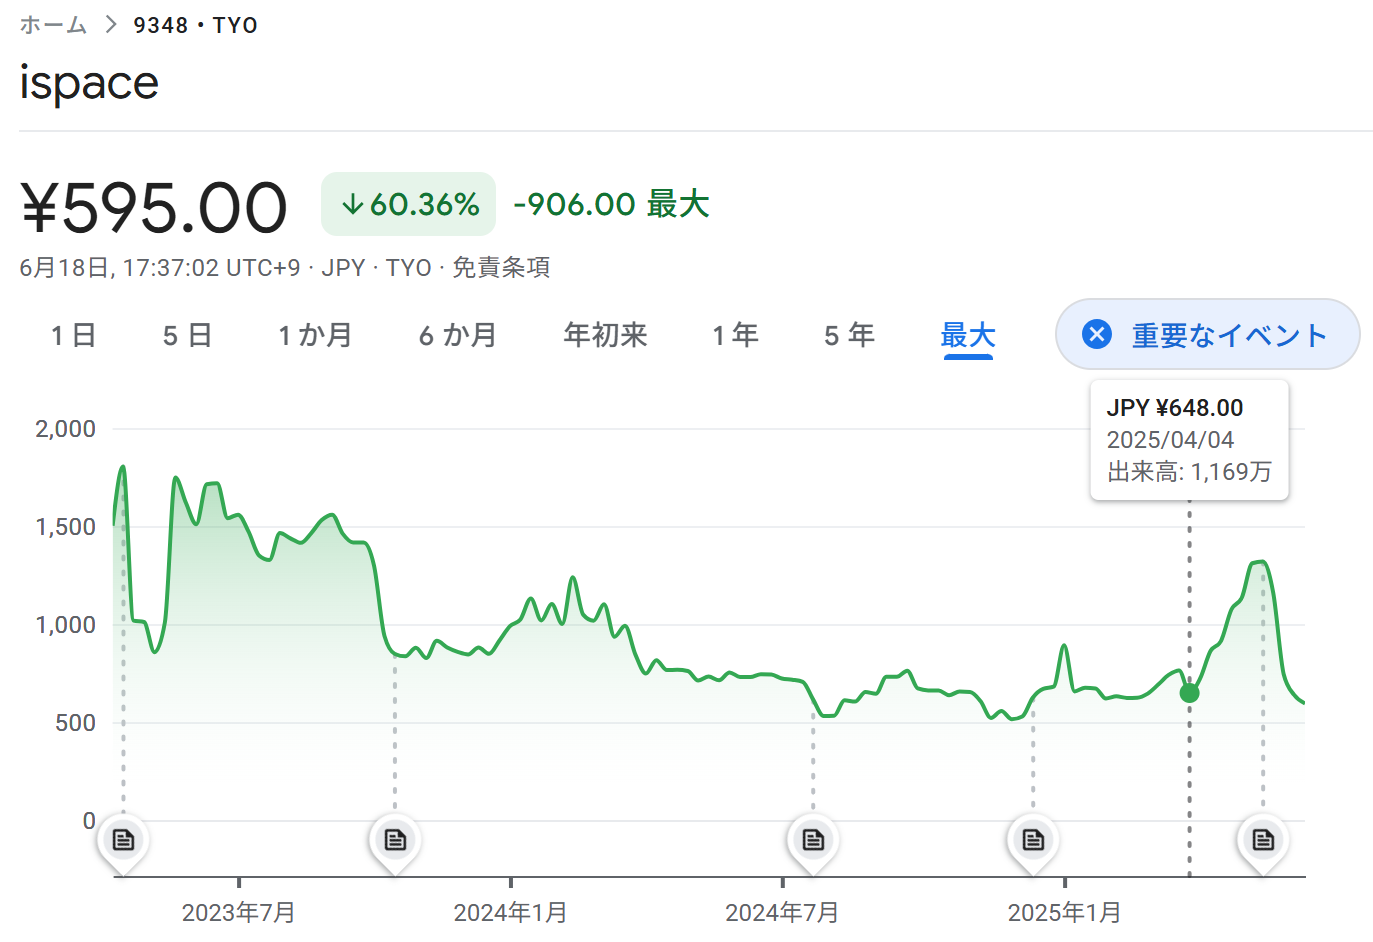Click the JPY ¥648.00 tooltip price
The height and width of the screenshot is (942, 1373).
point(1175,408)
